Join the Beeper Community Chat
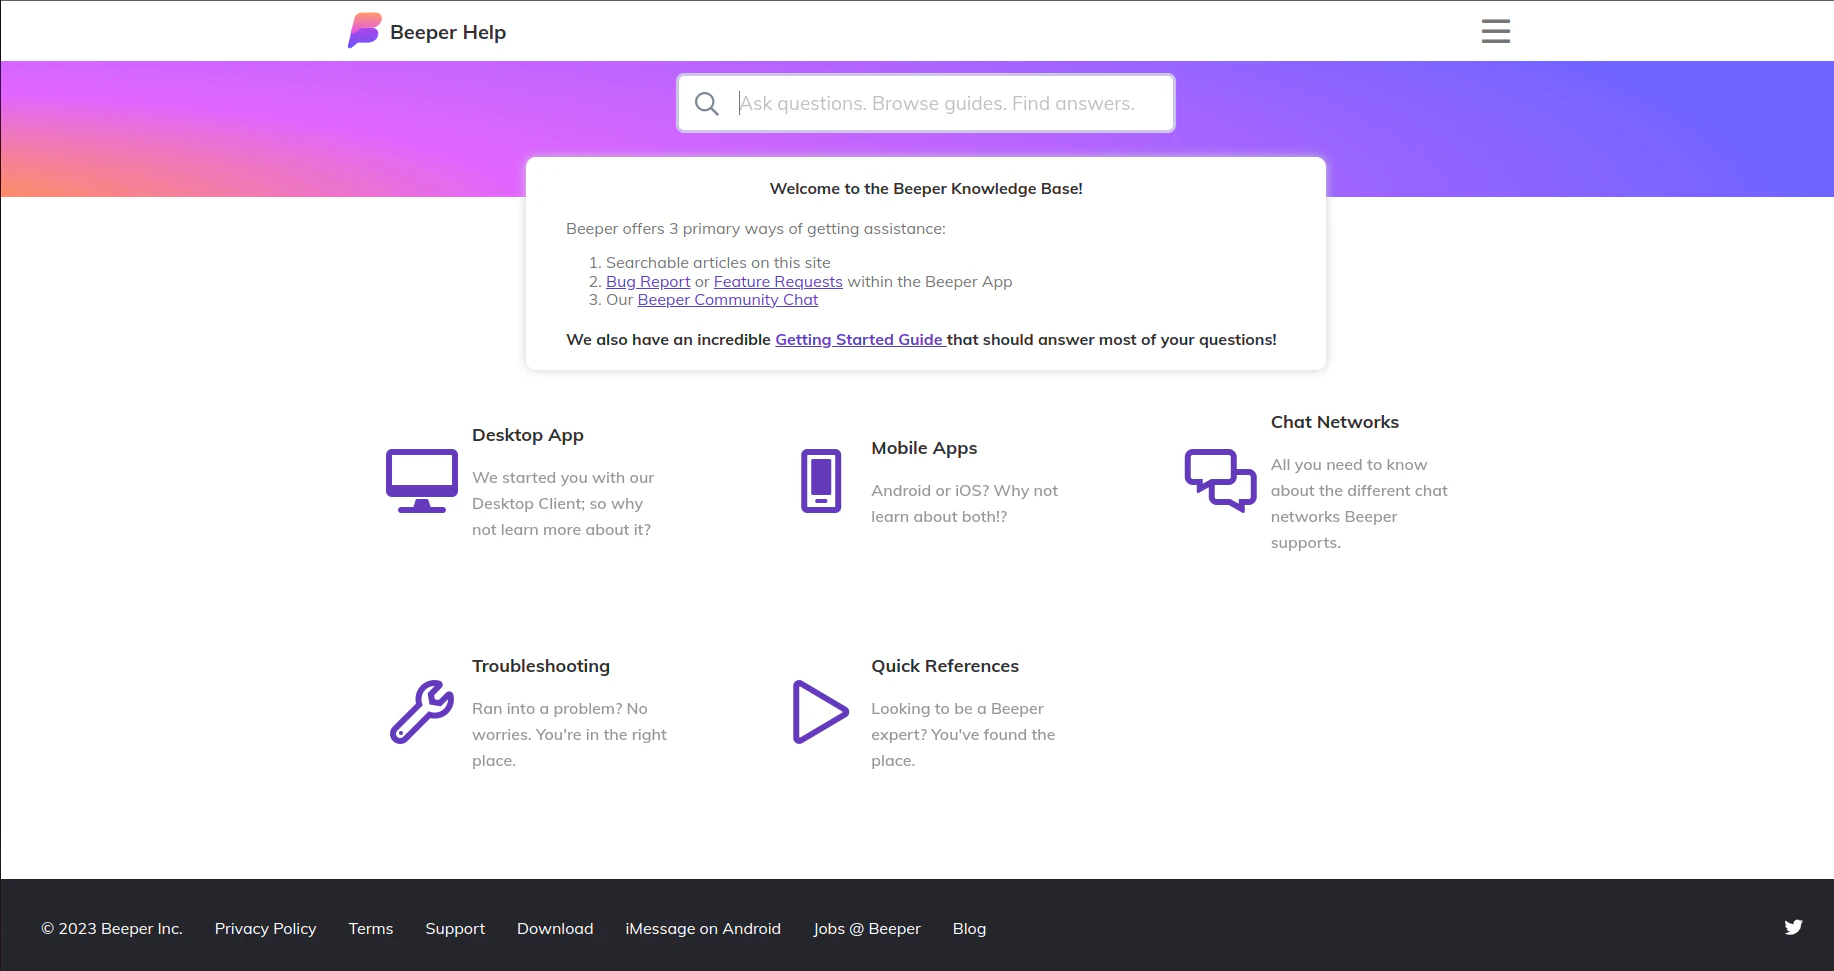This screenshot has width=1834, height=971. point(727,299)
